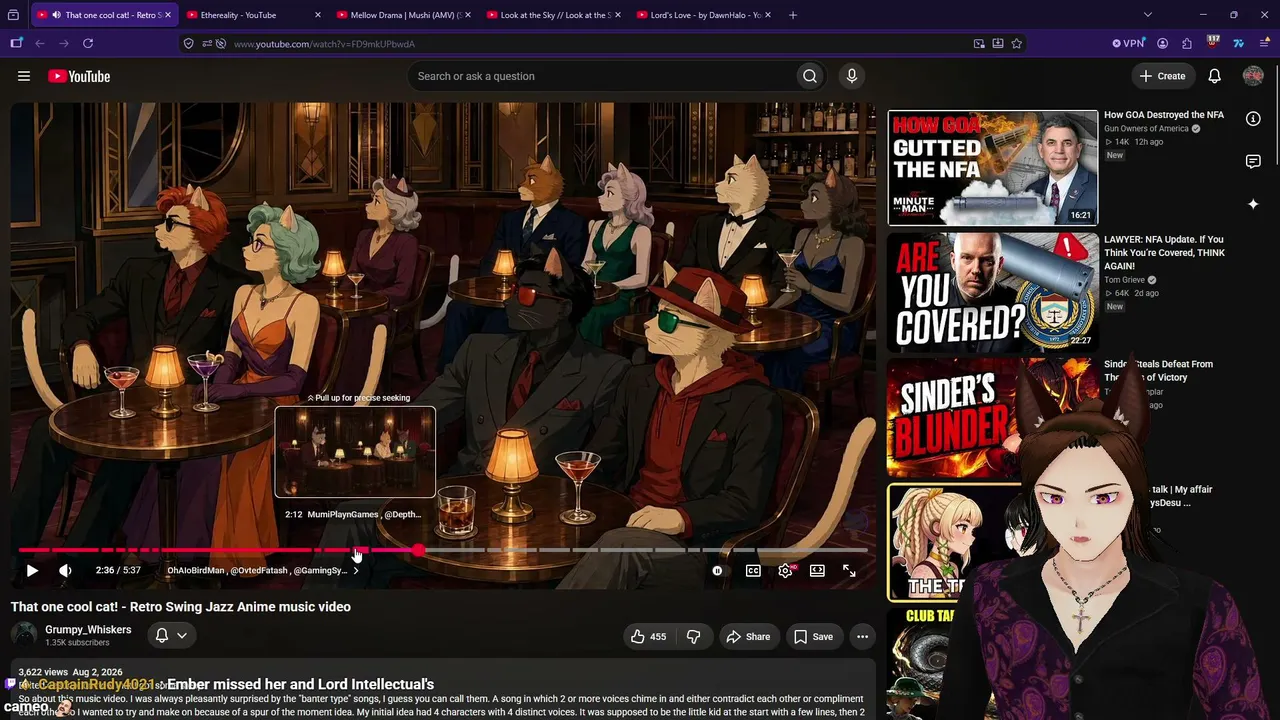Viewport: 1280px width, 720px height.
Task: Open the GUTTED THE NFA video thumbnail
Action: coord(992,168)
